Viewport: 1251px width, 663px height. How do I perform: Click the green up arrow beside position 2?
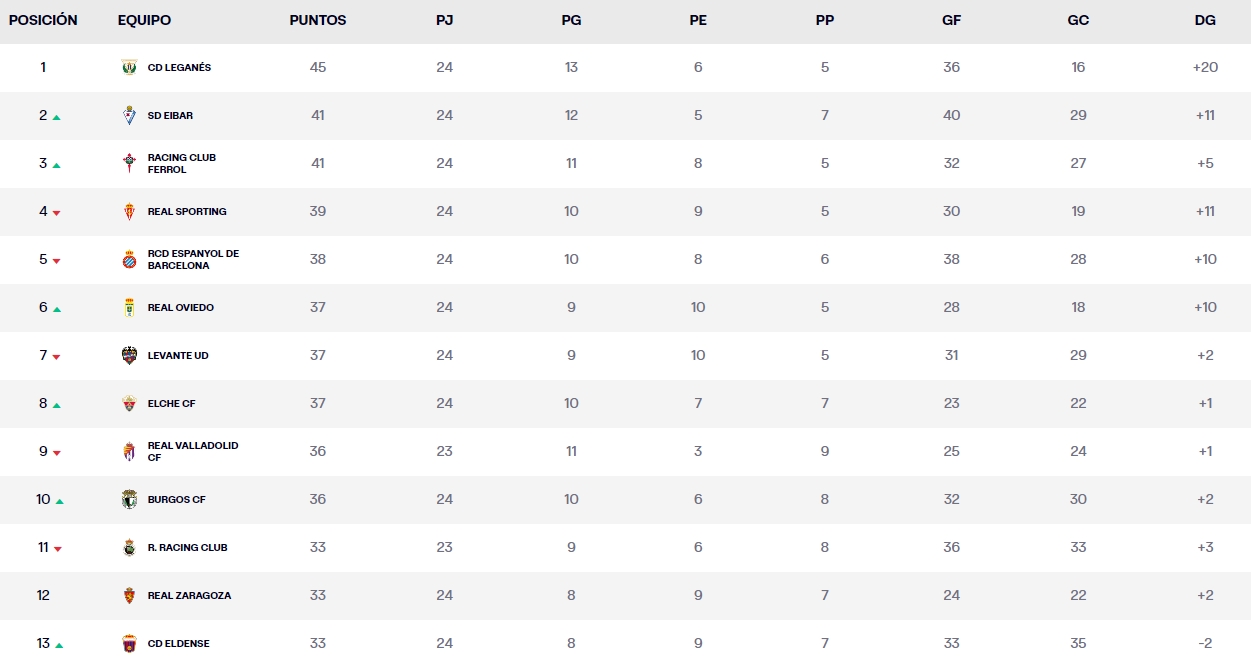point(57,117)
